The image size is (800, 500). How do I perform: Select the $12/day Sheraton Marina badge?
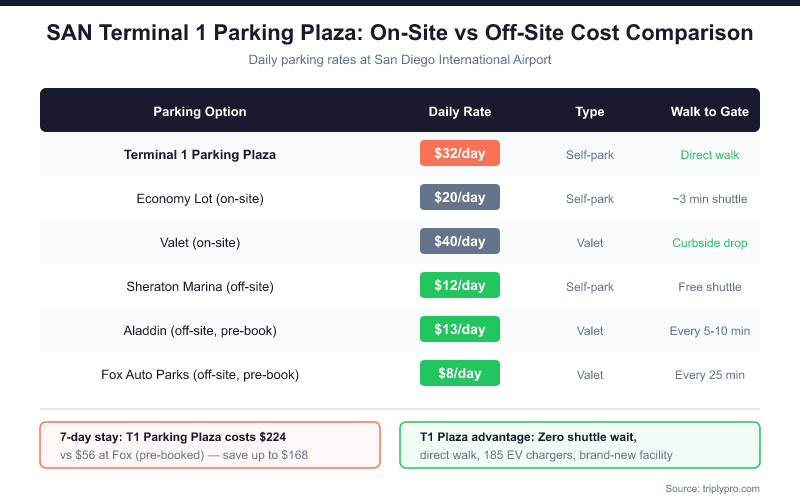click(x=459, y=286)
